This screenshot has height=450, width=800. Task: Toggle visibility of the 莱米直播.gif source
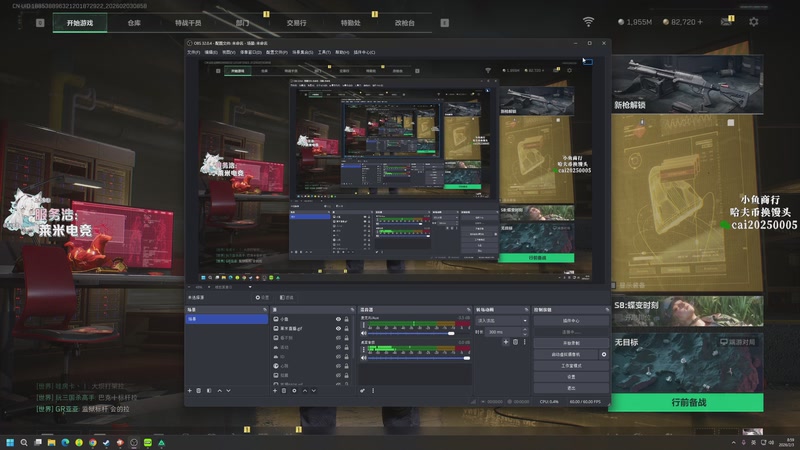tap(338, 329)
